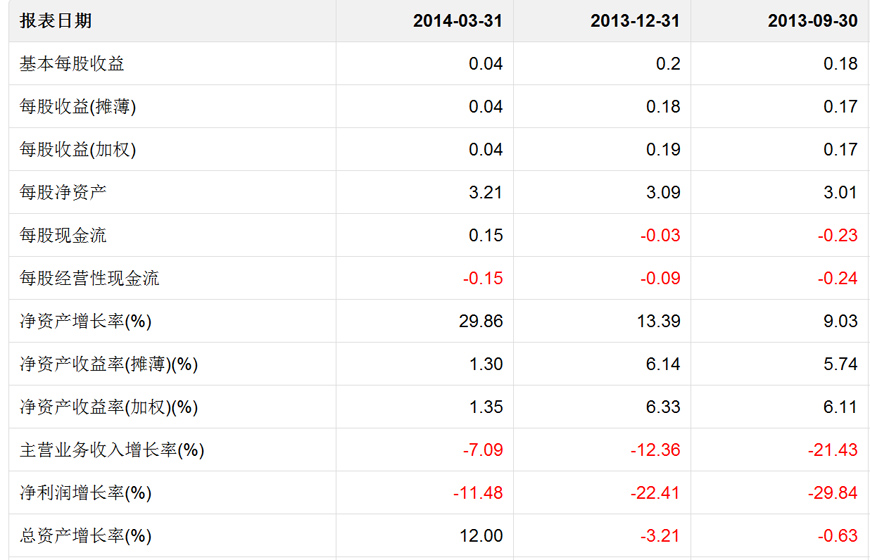Viewport: 870px width, 560px height.
Task: Click the 主营业务收入增长率(%) row label
Action: pos(112,451)
